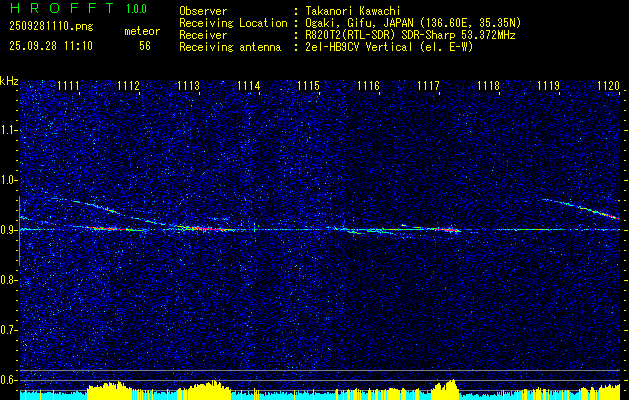Click the meteor count label
The image size is (629, 400).
[142, 31]
